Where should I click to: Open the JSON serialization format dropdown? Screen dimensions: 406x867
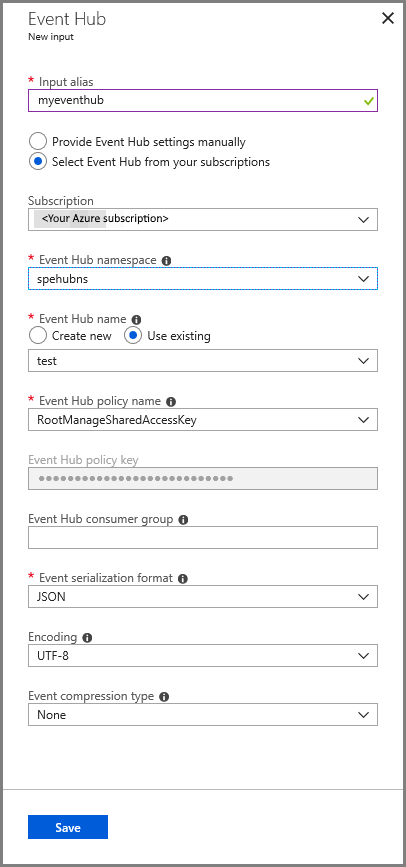click(x=202, y=597)
